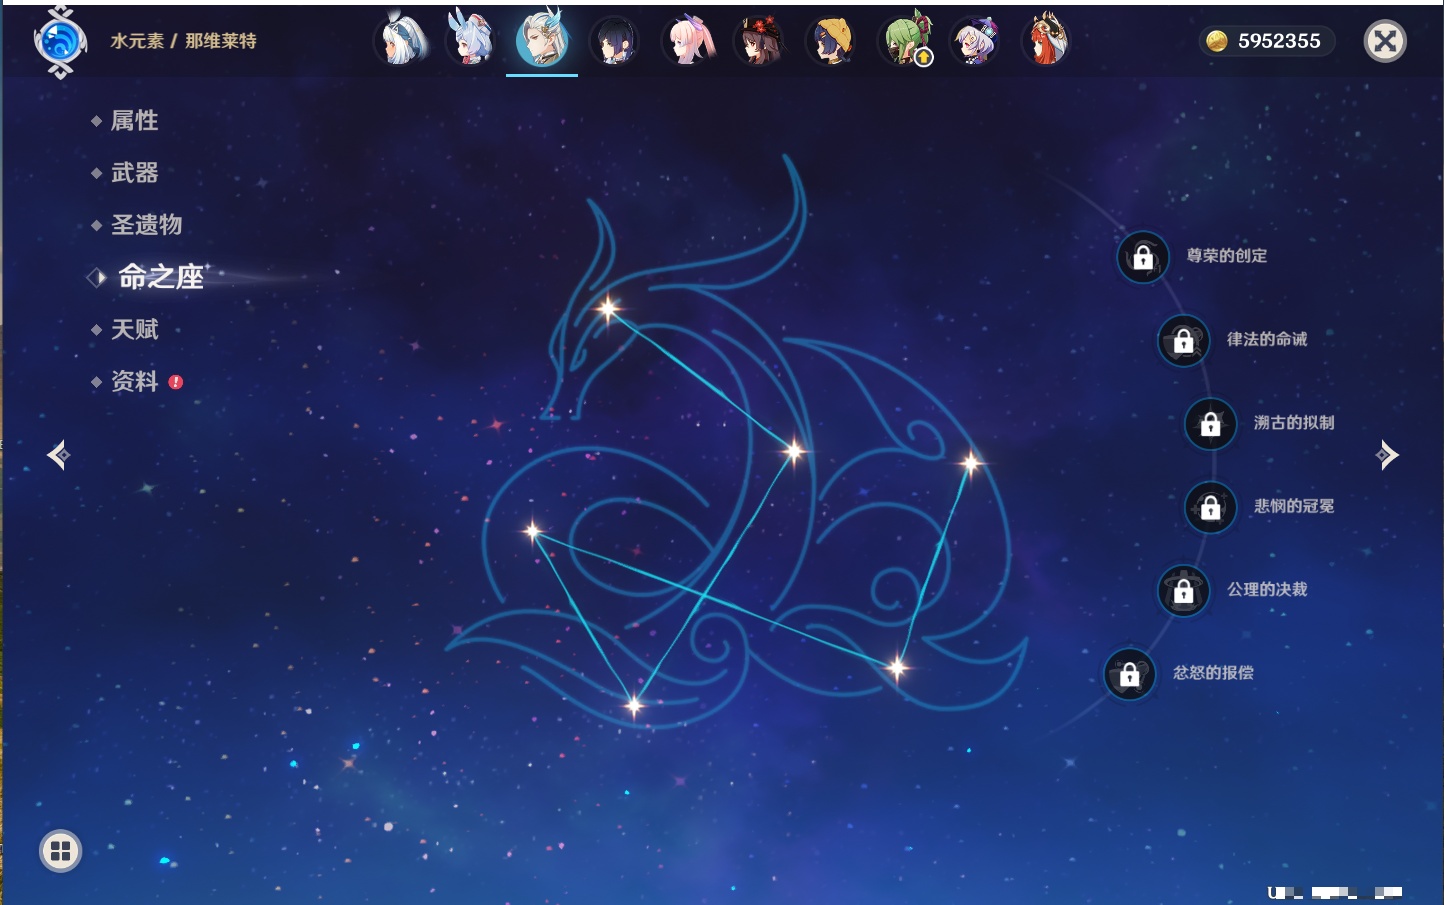Open the 公理的决裁 constellation label

pyautogui.click(x=1267, y=590)
